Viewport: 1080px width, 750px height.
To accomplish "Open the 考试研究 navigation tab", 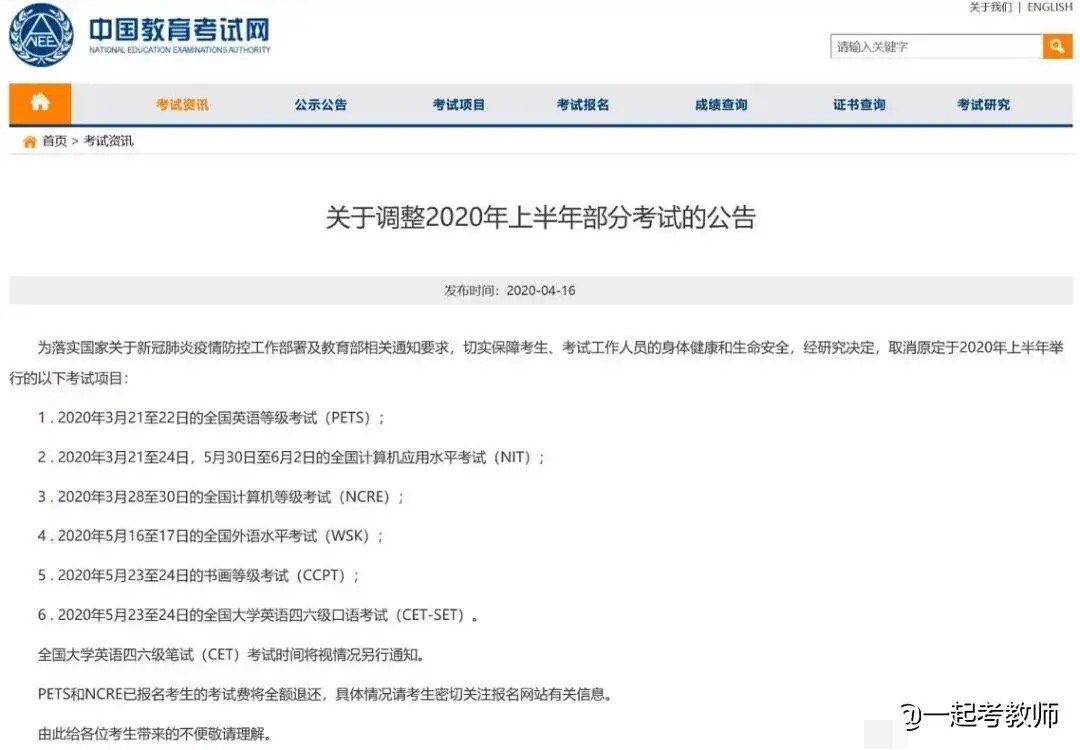I will click(x=984, y=105).
